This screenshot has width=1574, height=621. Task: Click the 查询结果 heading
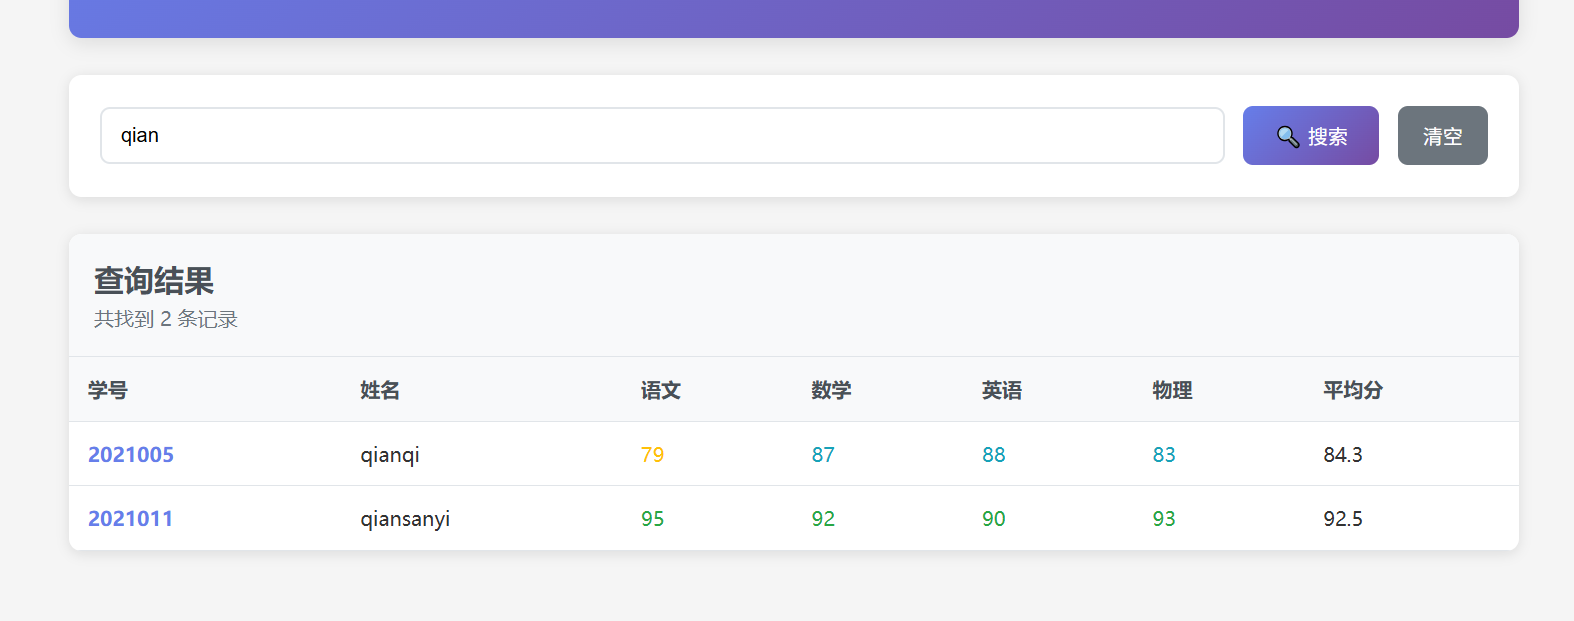tap(154, 281)
